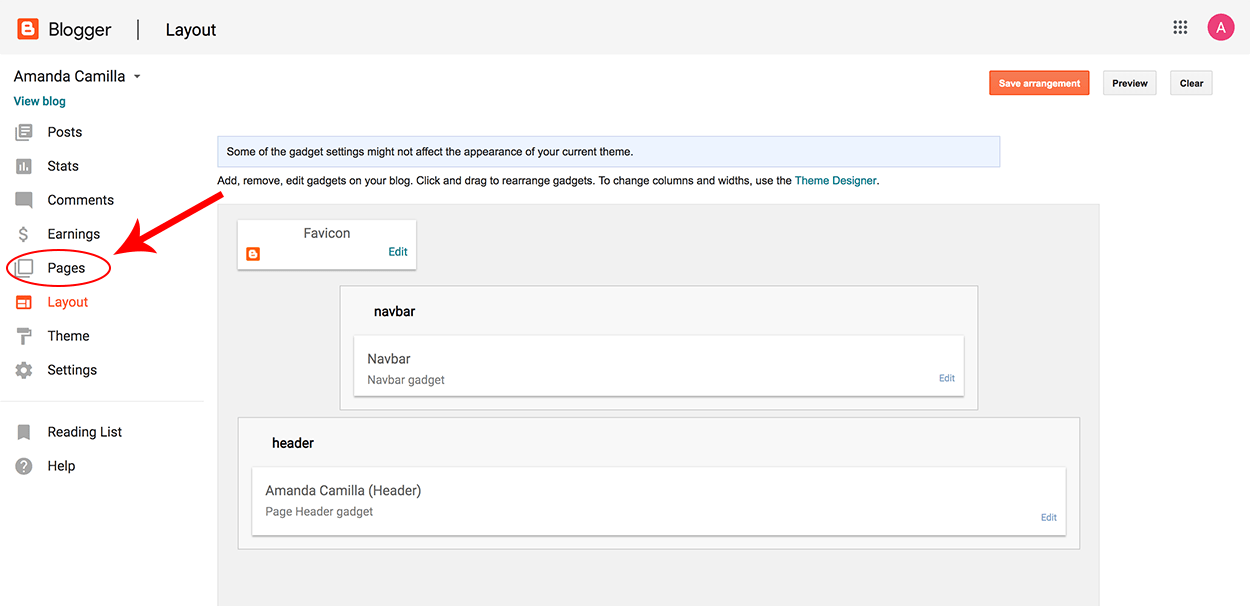Click the Settings gear icon
Screen dimensions: 1250x606
click(24, 369)
